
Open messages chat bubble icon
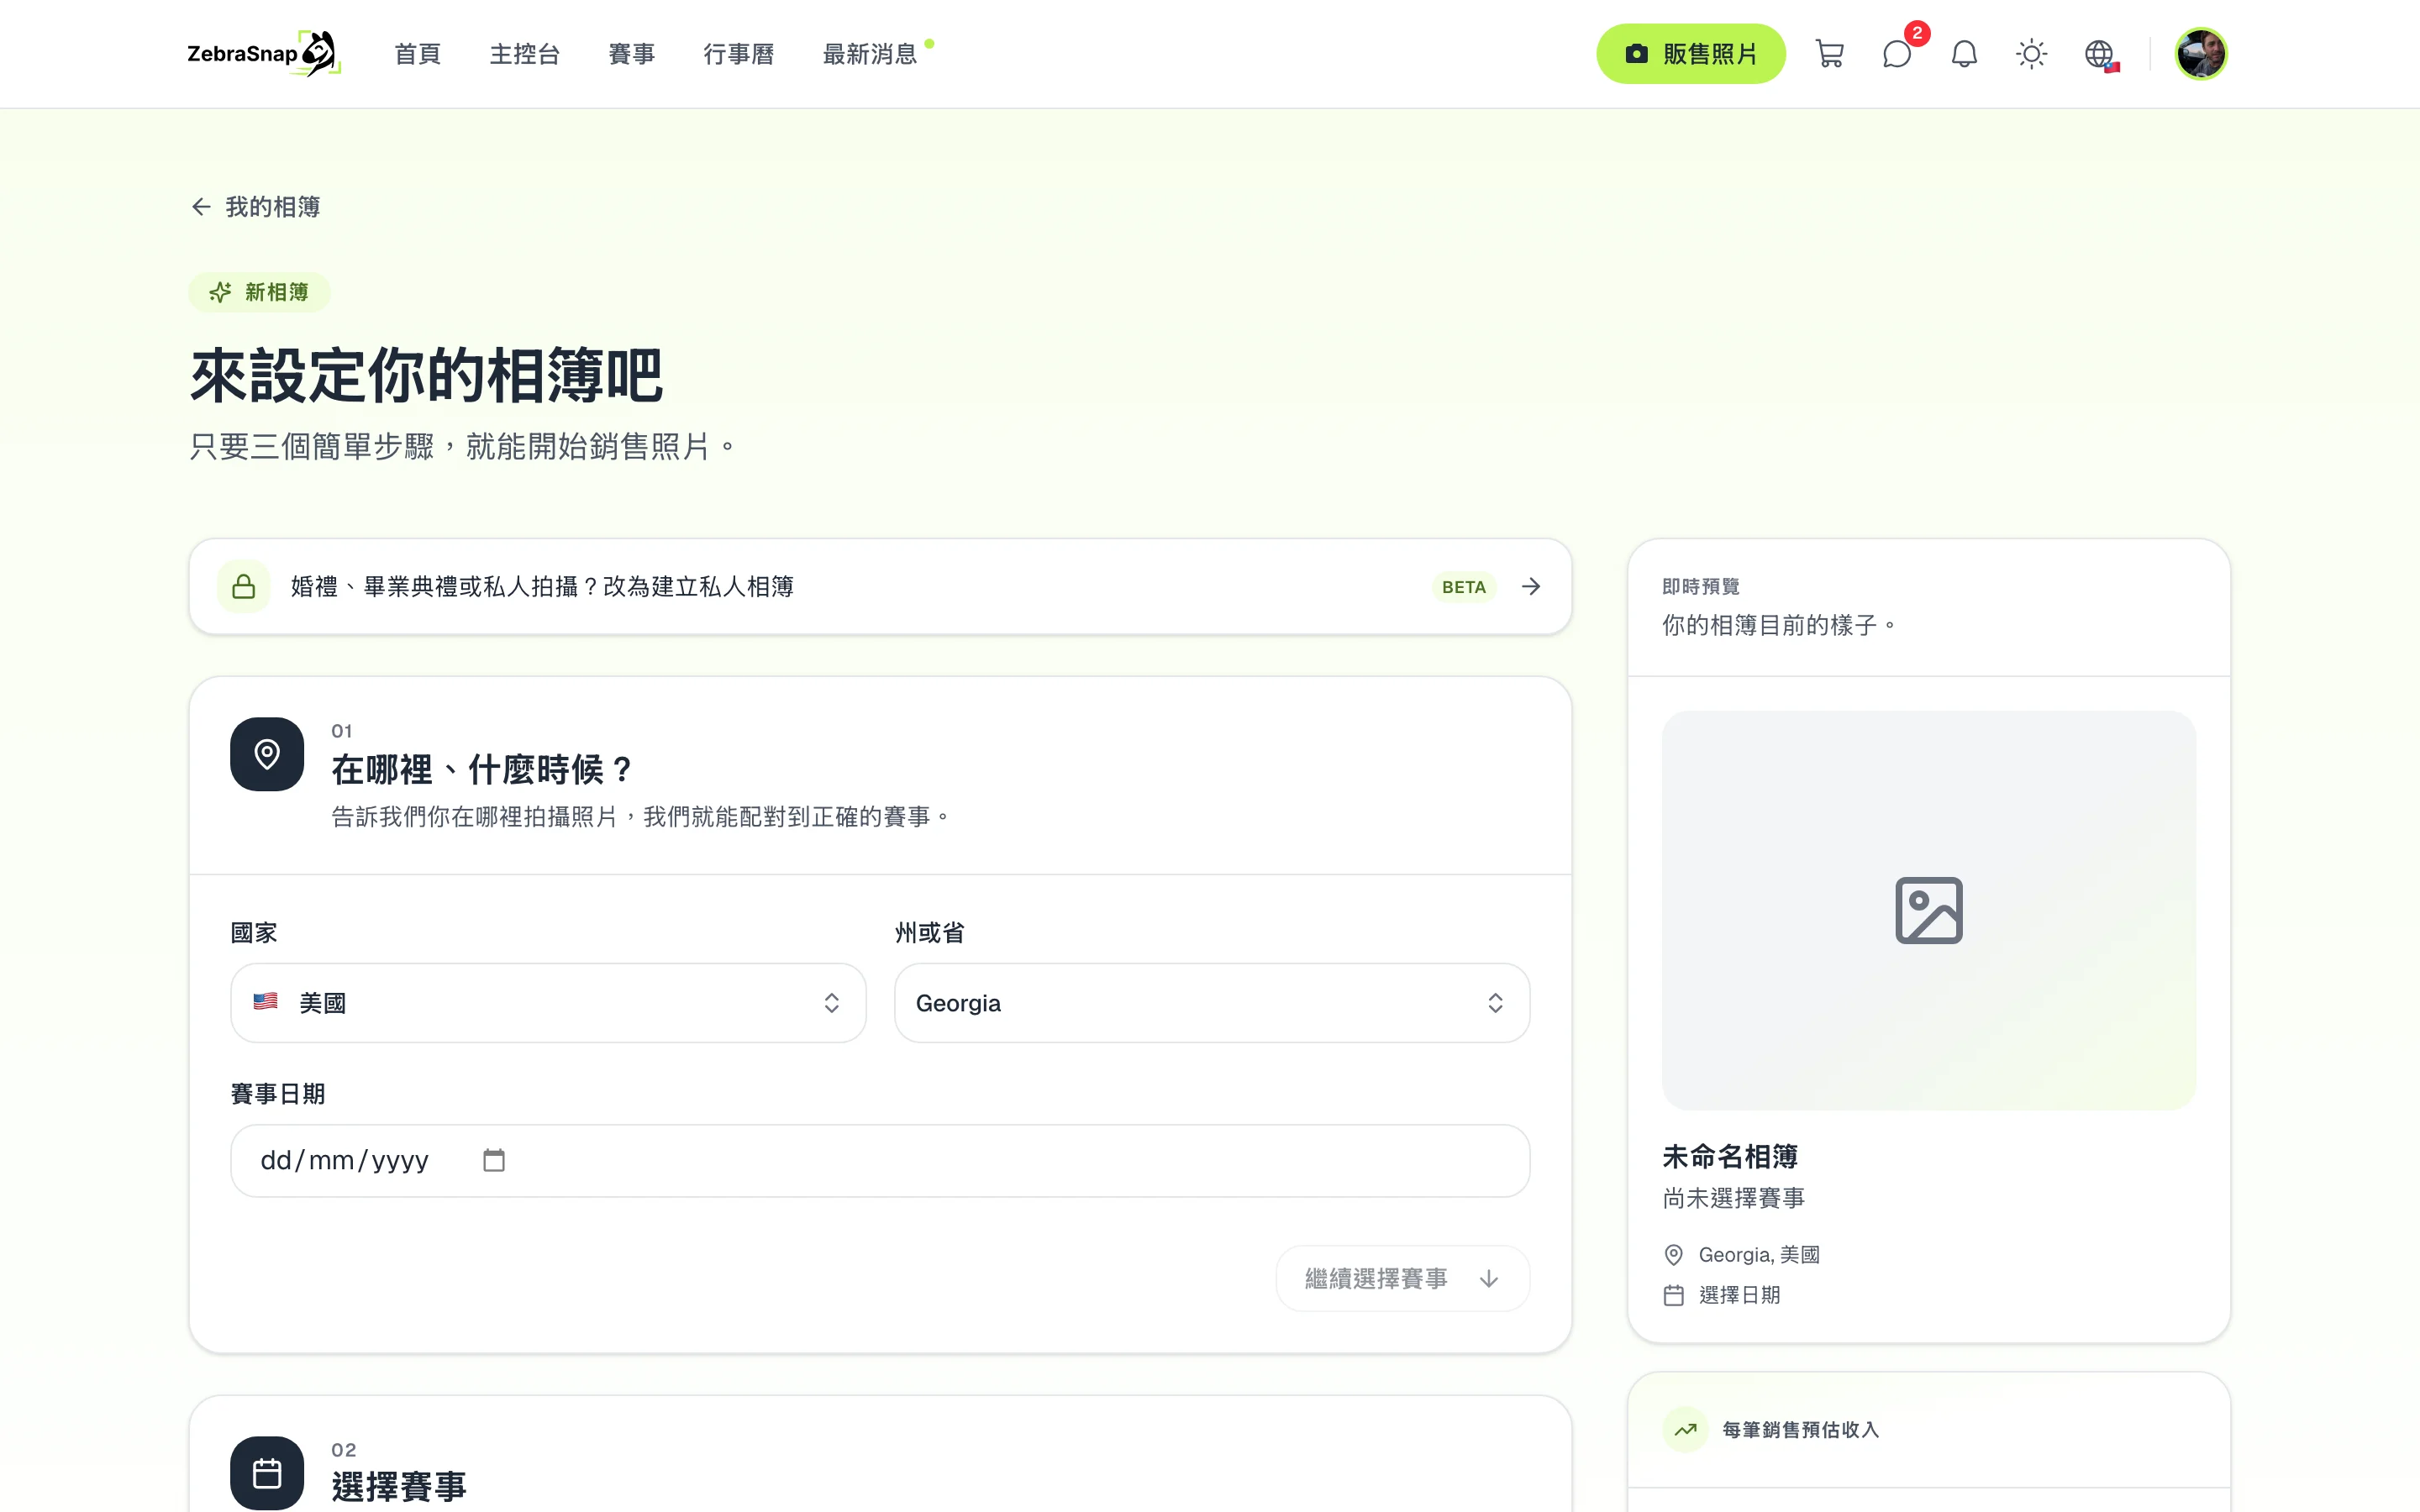1897,54
